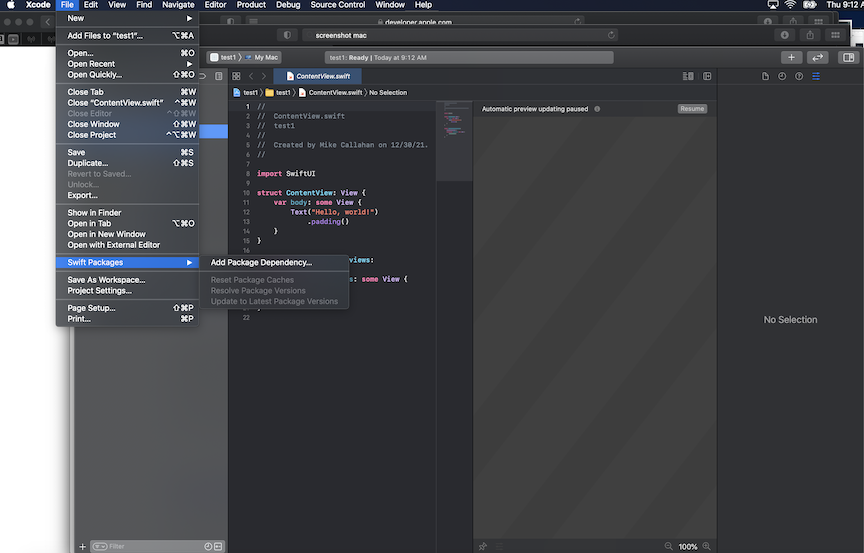Screen dimensions: 864x553
Task: Click the add editor on right icon
Action: click(x=707, y=76)
